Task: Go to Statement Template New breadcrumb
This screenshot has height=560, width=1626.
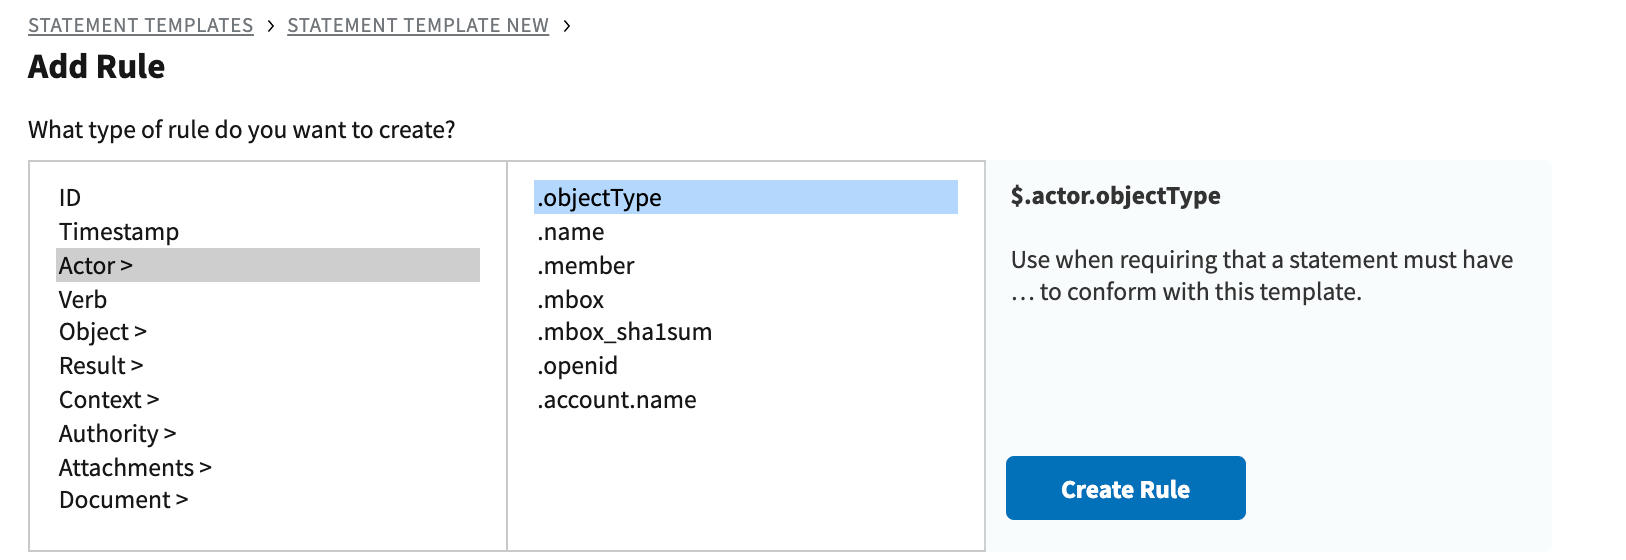Action: pos(417,25)
